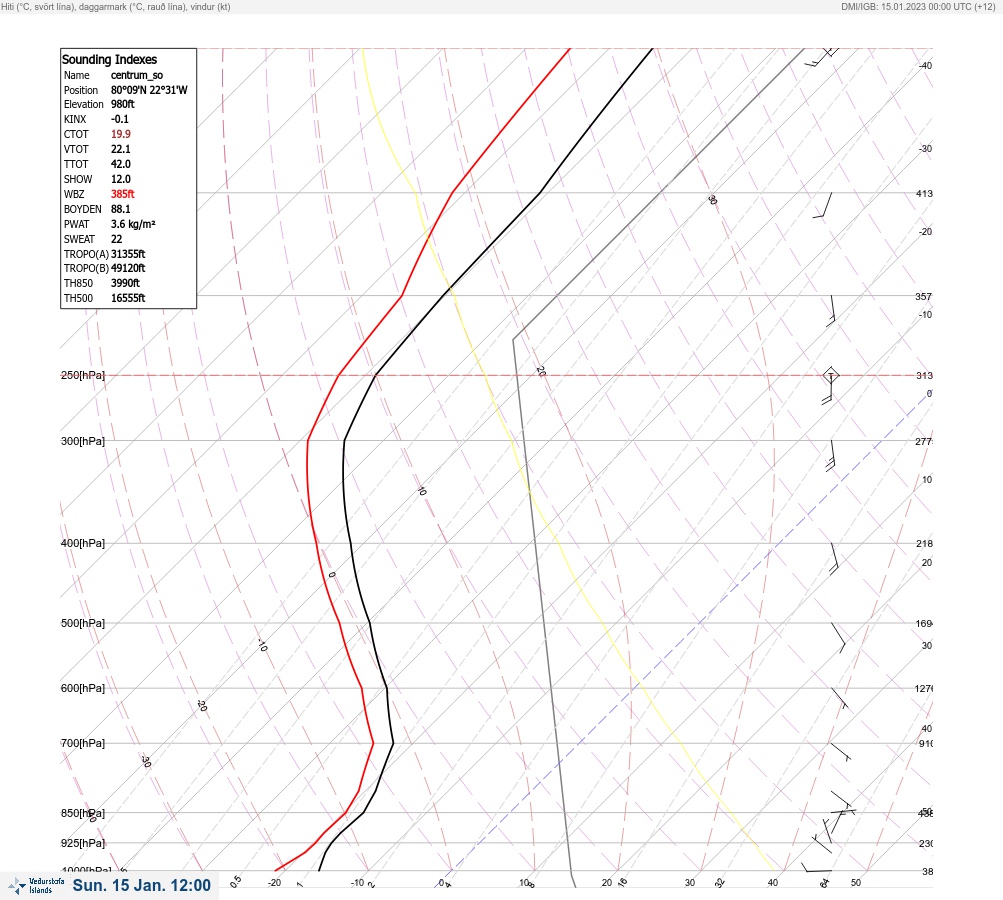Click the 'Sounding Indexes' heading
1003x900 pixels.
[109, 59]
